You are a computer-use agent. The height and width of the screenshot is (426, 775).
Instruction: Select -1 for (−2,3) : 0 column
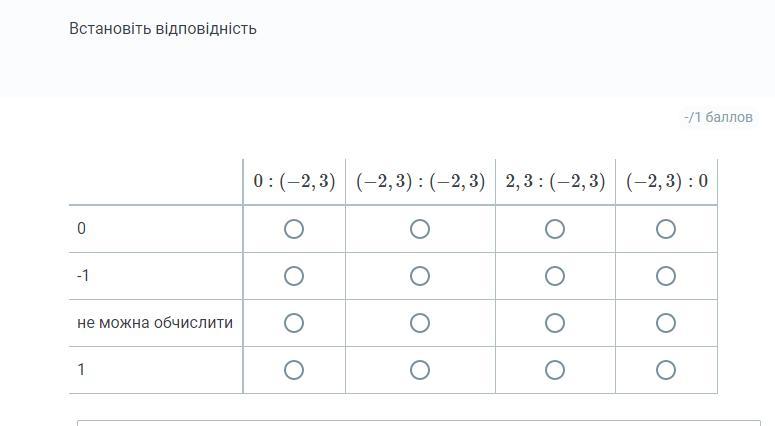666,276
